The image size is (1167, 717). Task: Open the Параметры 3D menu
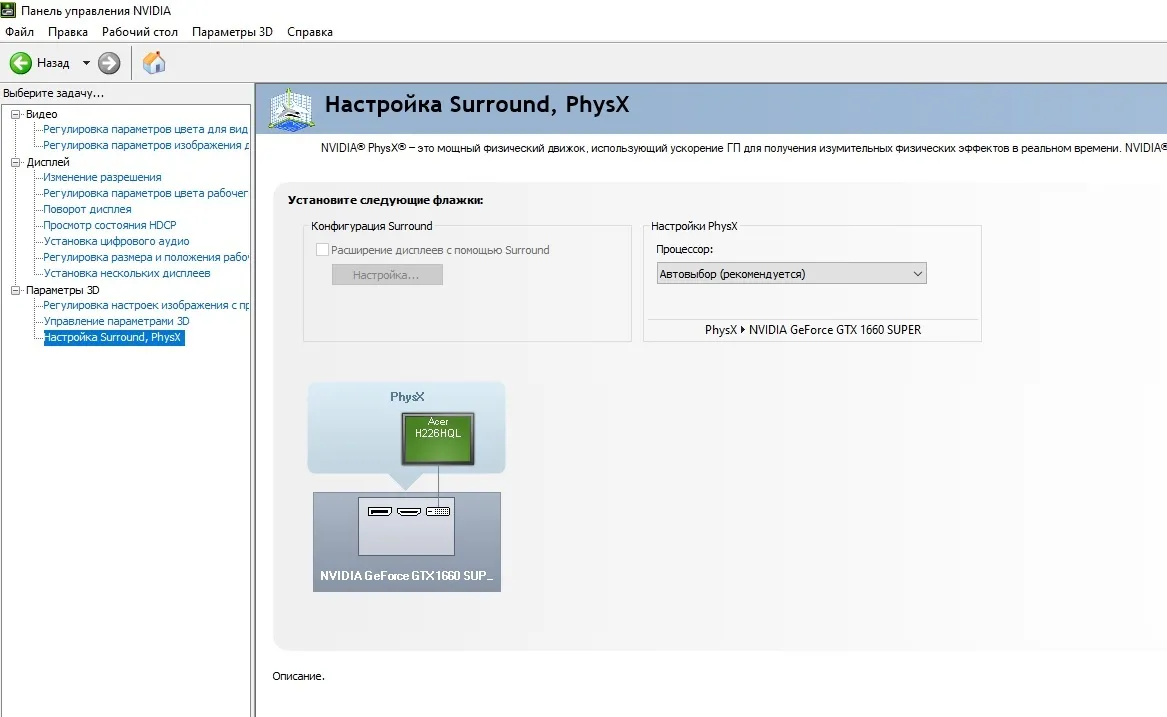click(x=232, y=32)
